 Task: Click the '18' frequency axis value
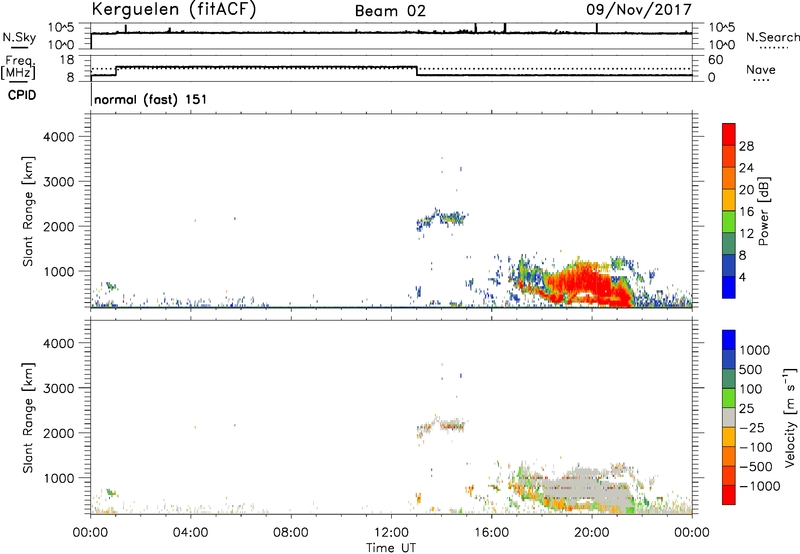[x=67, y=60]
